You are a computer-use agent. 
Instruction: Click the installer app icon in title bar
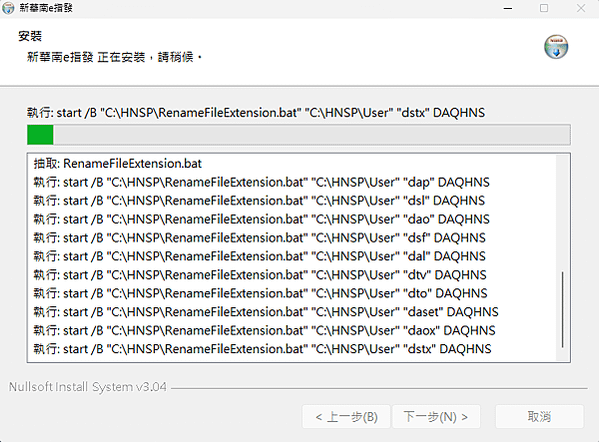(x=8, y=8)
